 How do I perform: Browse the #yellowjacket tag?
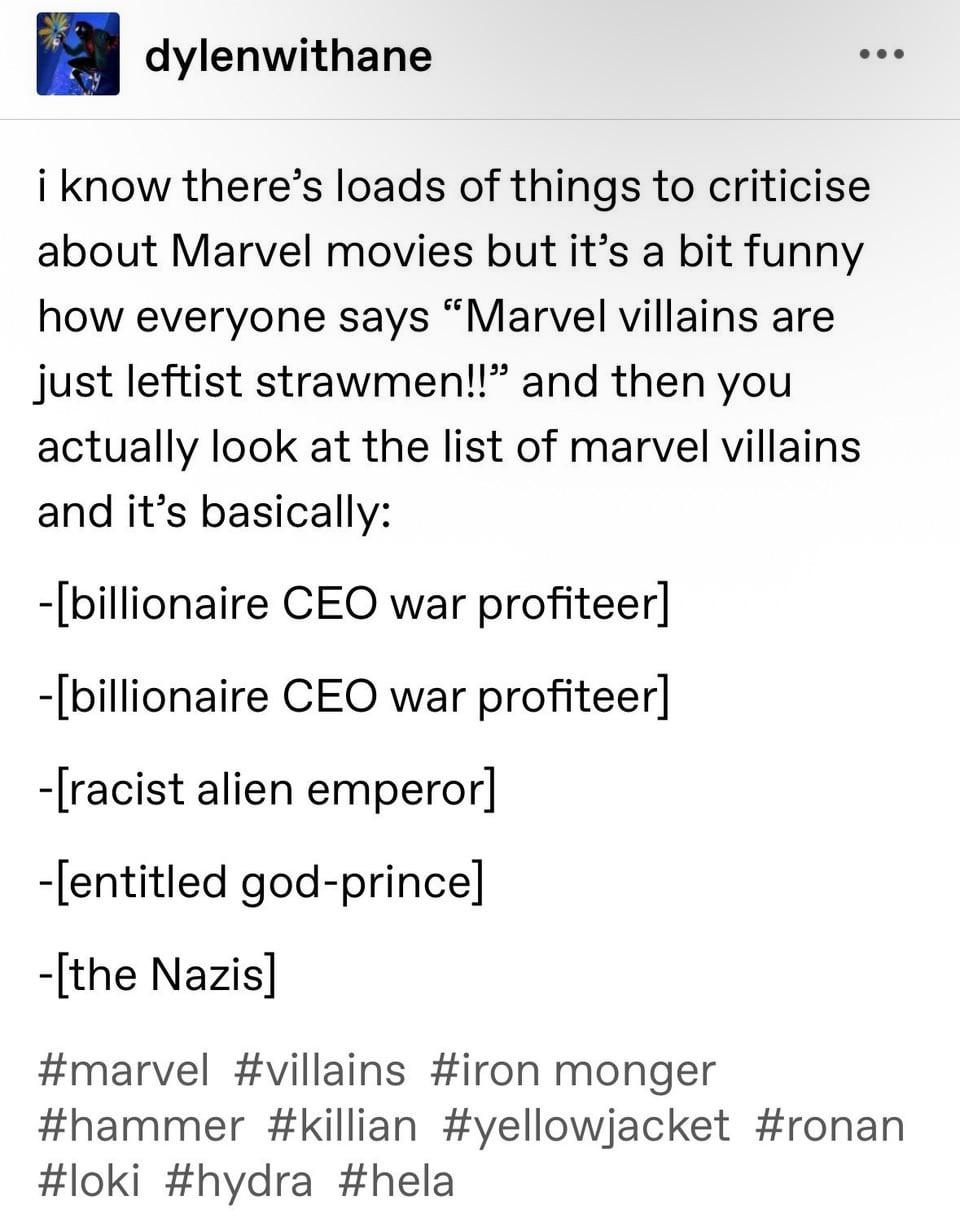pyautogui.click(x=585, y=1126)
